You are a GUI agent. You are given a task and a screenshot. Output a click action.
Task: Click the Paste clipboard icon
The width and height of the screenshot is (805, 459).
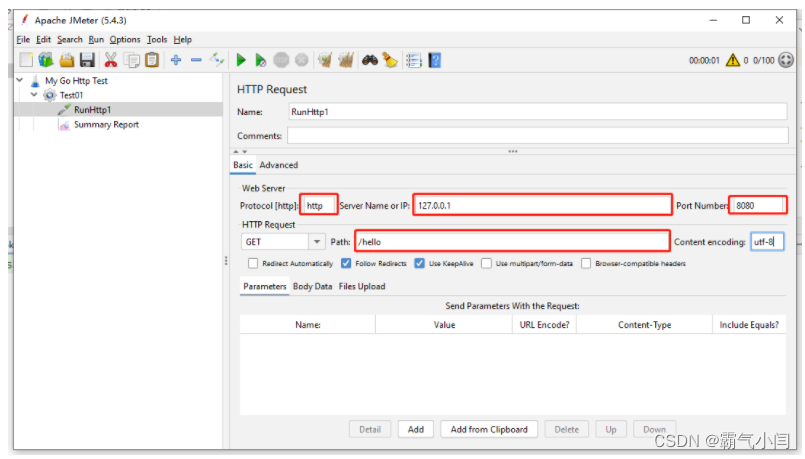[x=152, y=61]
